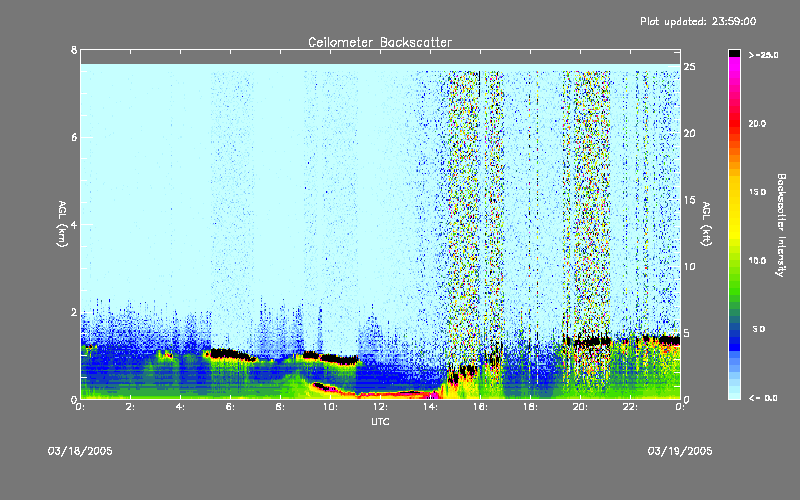The height and width of the screenshot is (500, 800).
Task: Click the 2 km tick label on left axis
Action: click(74, 312)
